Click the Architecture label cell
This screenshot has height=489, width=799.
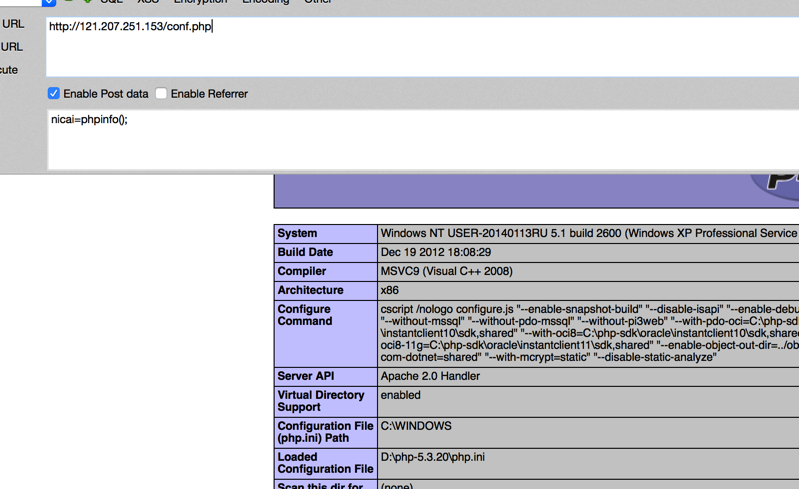click(326, 290)
